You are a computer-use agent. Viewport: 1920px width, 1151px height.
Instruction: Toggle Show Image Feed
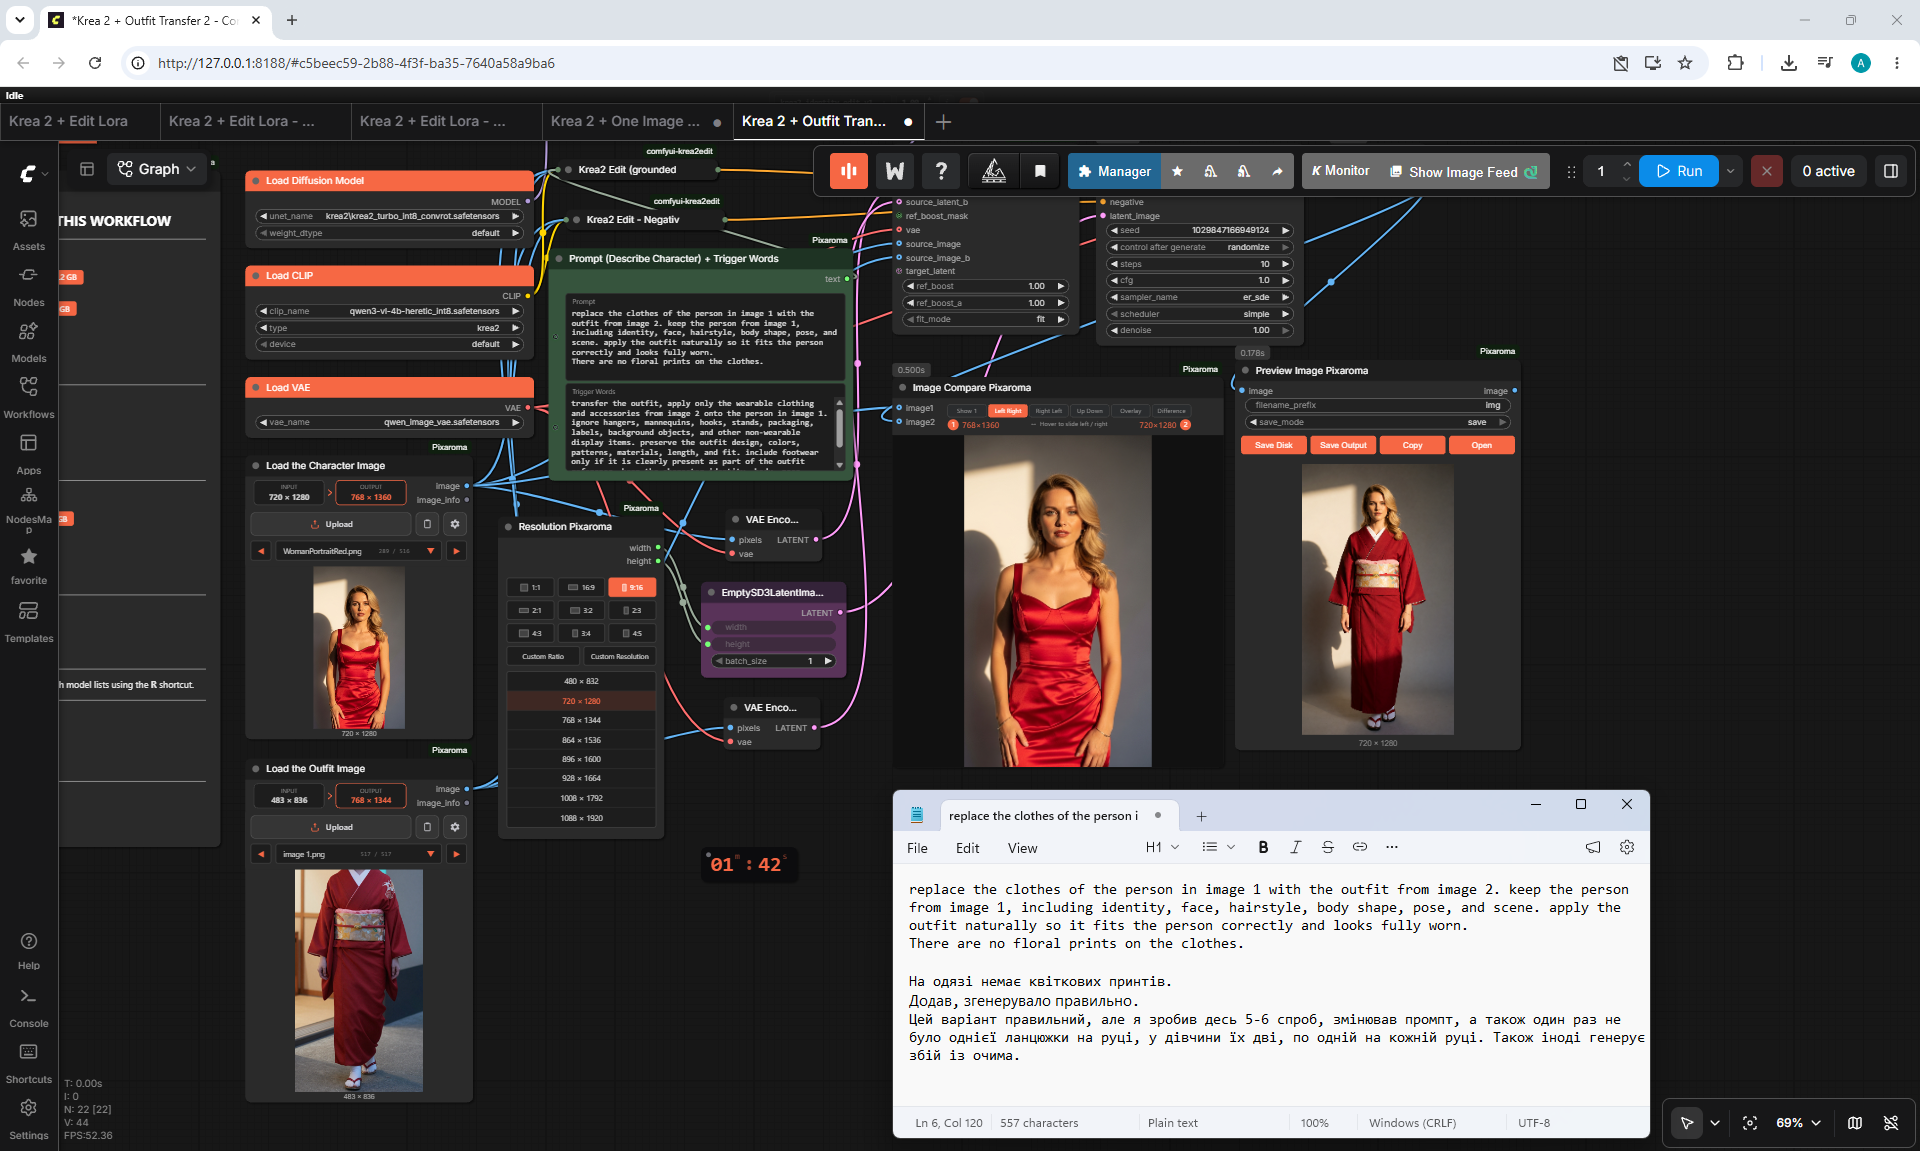pos(1464,171)
